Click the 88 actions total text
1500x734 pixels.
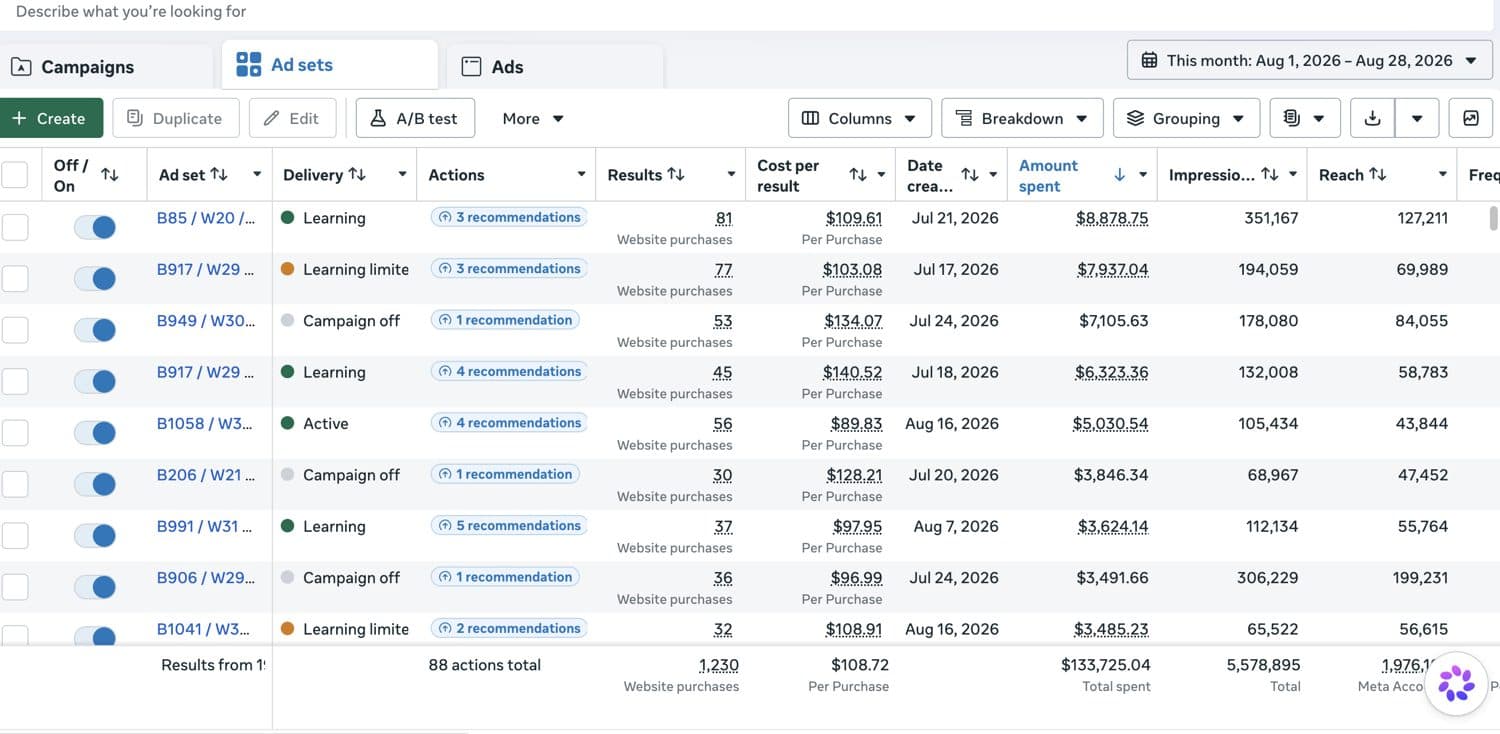click(x=485, y=665)
